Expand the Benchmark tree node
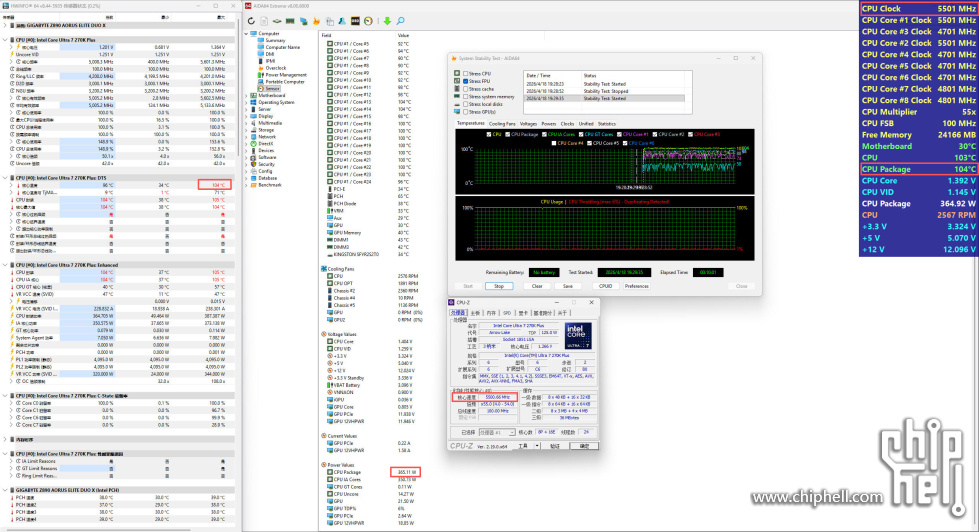 pos(246,185)
